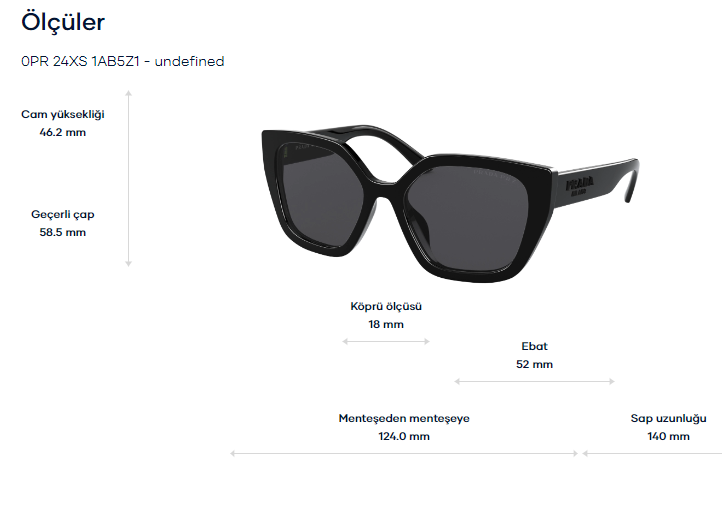This screenshot has height=509, width=722.
Task: Click the 124.0 mm hinge value
Action: (x=404, y=436)
